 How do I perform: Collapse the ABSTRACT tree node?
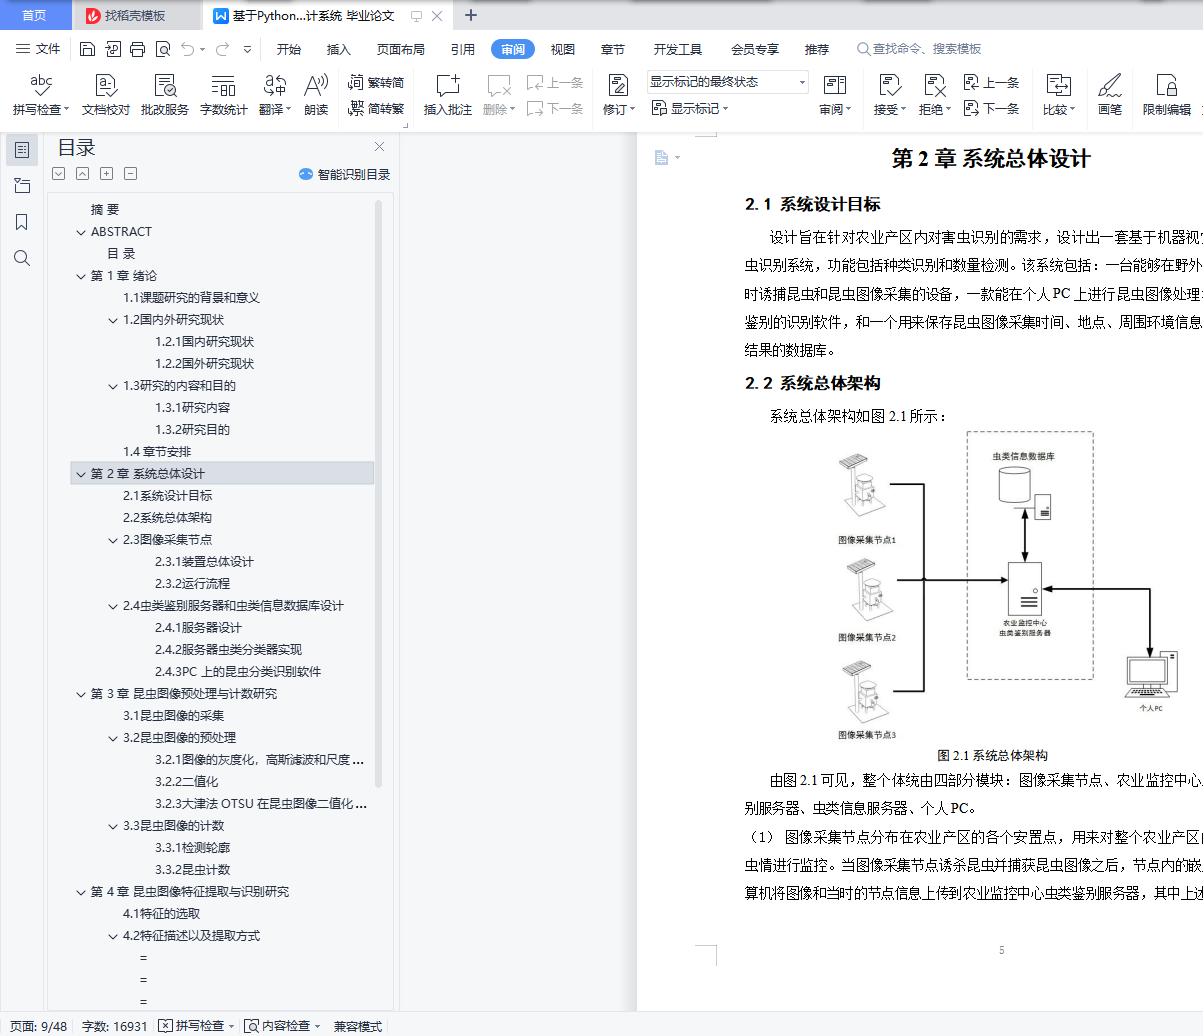click(82, 232)
